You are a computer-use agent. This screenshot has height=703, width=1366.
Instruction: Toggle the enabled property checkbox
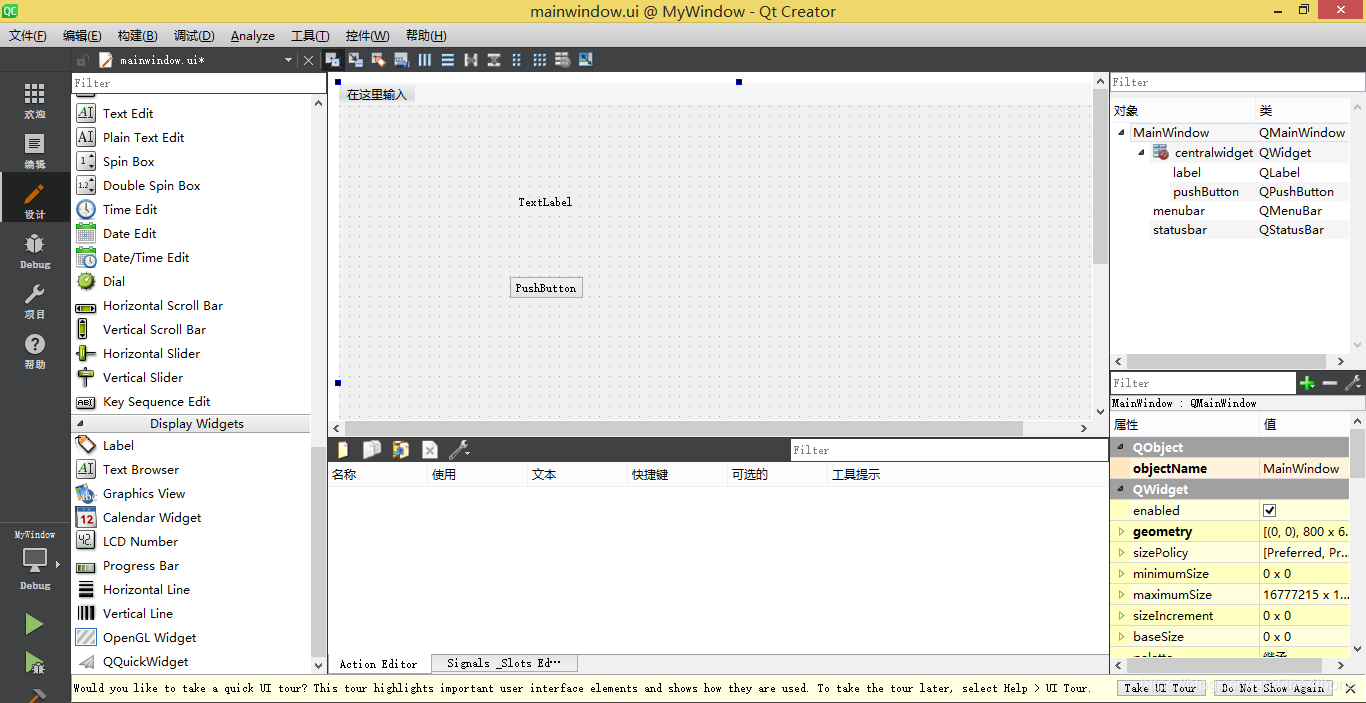tap(1270, 510)
